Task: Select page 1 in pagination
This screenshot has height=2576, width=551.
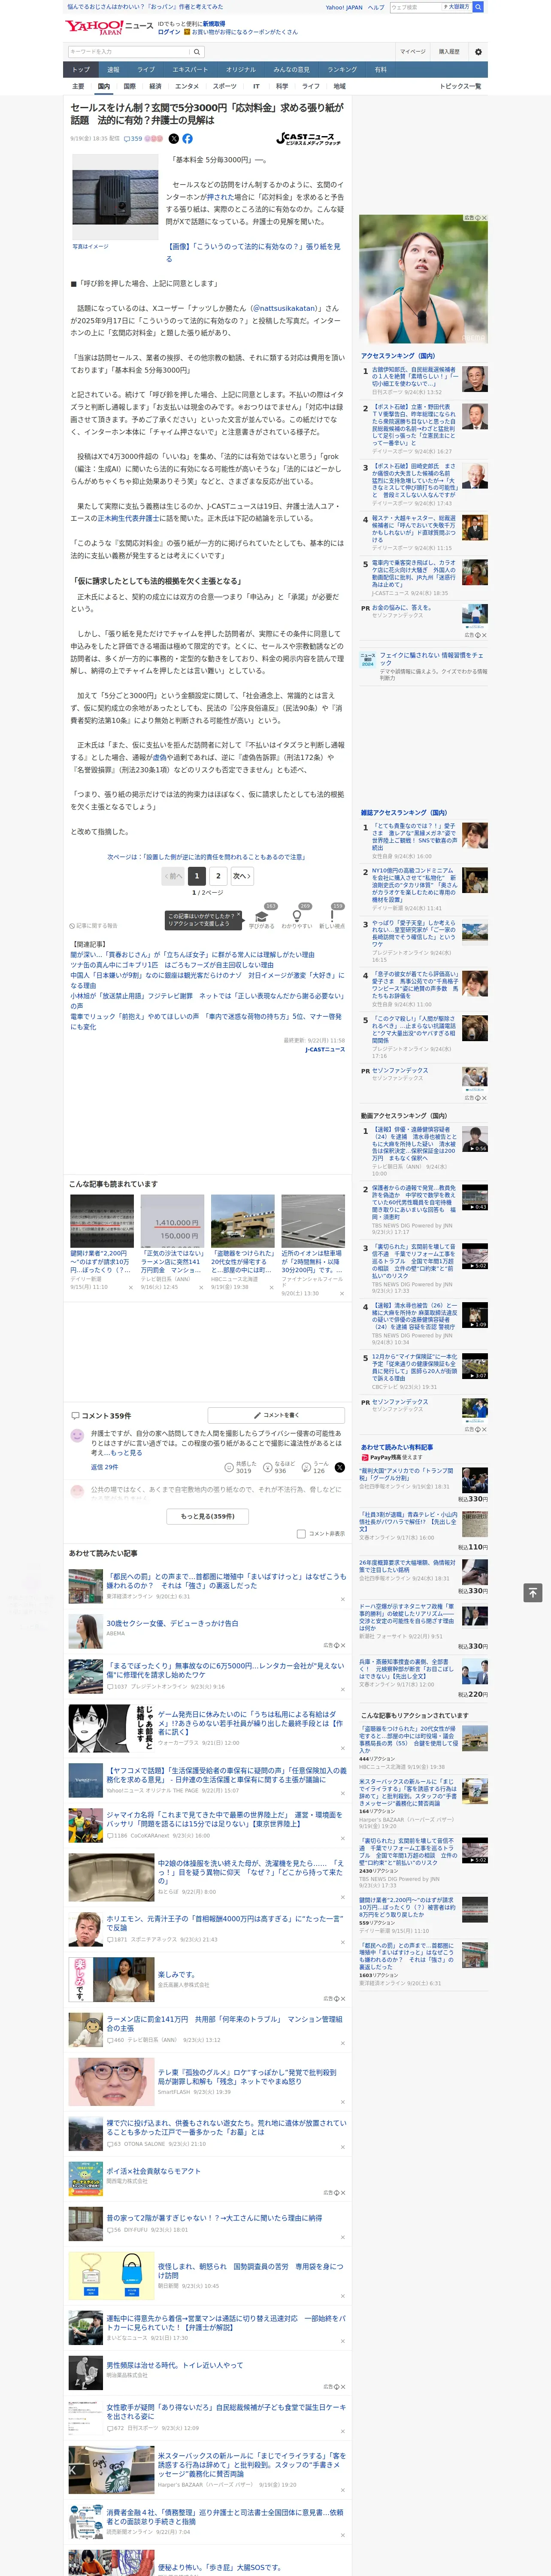Action: [x=197, y=875]
